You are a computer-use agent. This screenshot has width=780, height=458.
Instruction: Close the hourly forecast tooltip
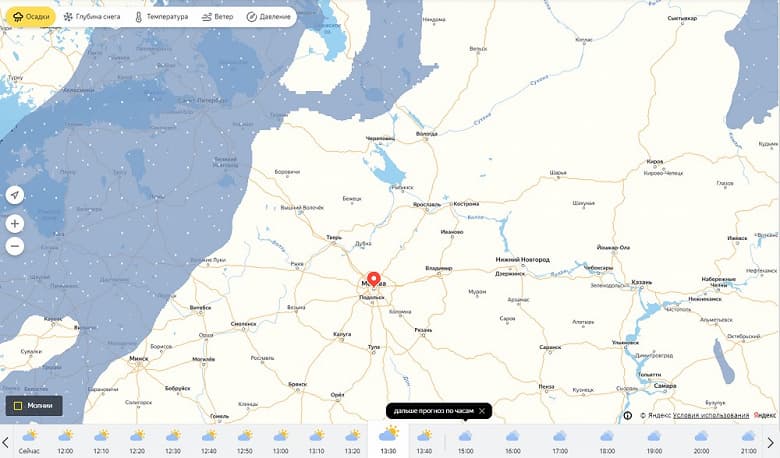pyautogui.click(x=482, y=411)
